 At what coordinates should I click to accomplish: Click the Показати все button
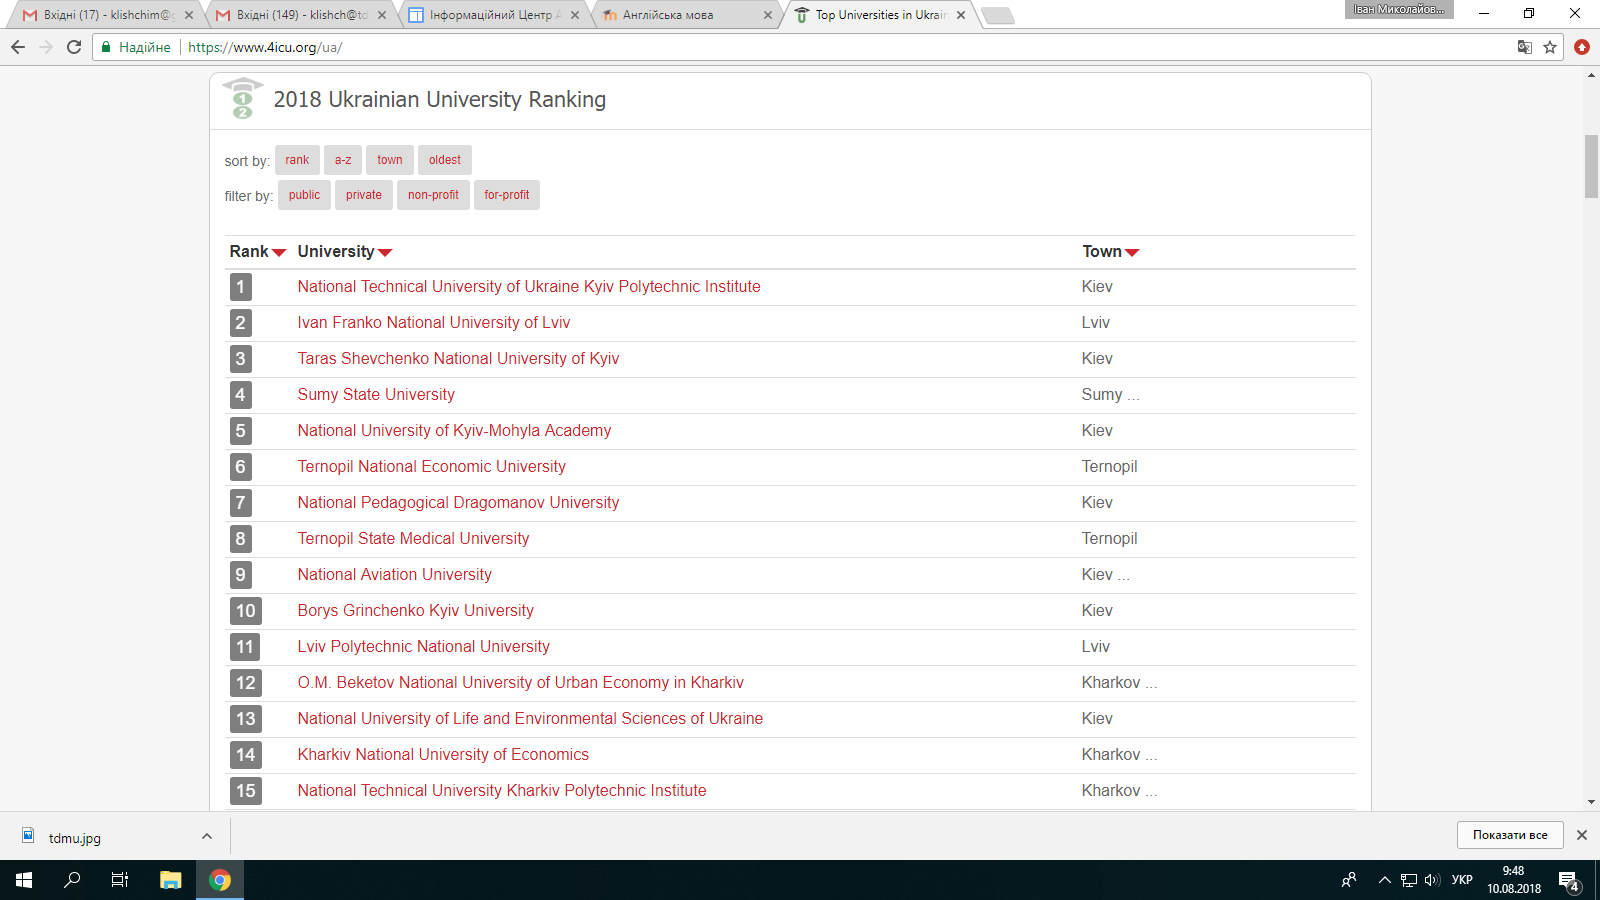[x=1509, y=835]
